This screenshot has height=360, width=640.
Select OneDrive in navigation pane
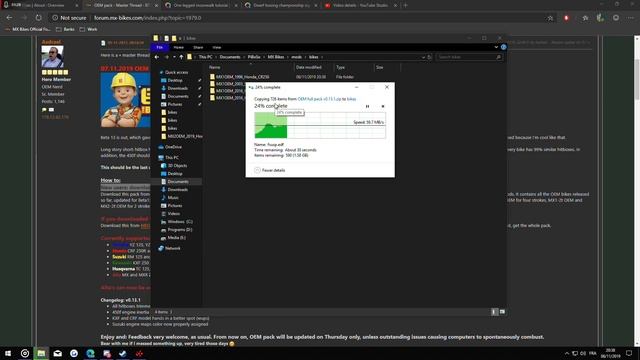(173, 147)
